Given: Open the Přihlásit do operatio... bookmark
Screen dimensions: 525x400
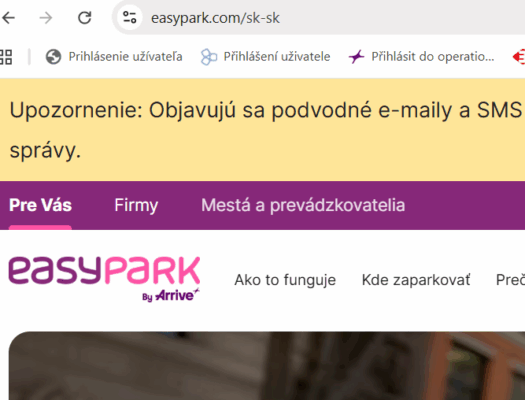Looking at the screenshot, I should [x=421, y=57].
